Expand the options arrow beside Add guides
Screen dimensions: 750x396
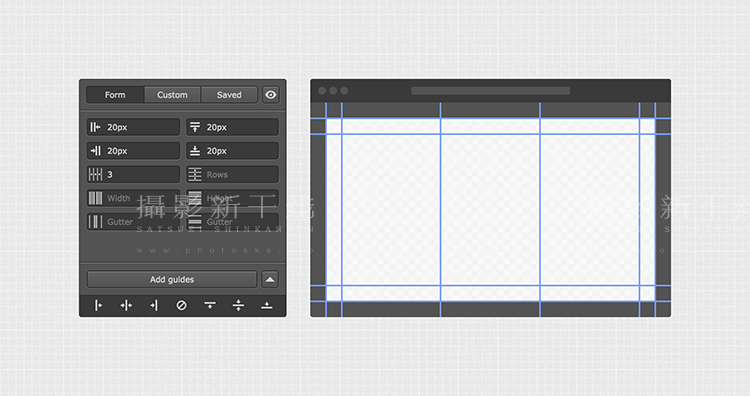270,279
